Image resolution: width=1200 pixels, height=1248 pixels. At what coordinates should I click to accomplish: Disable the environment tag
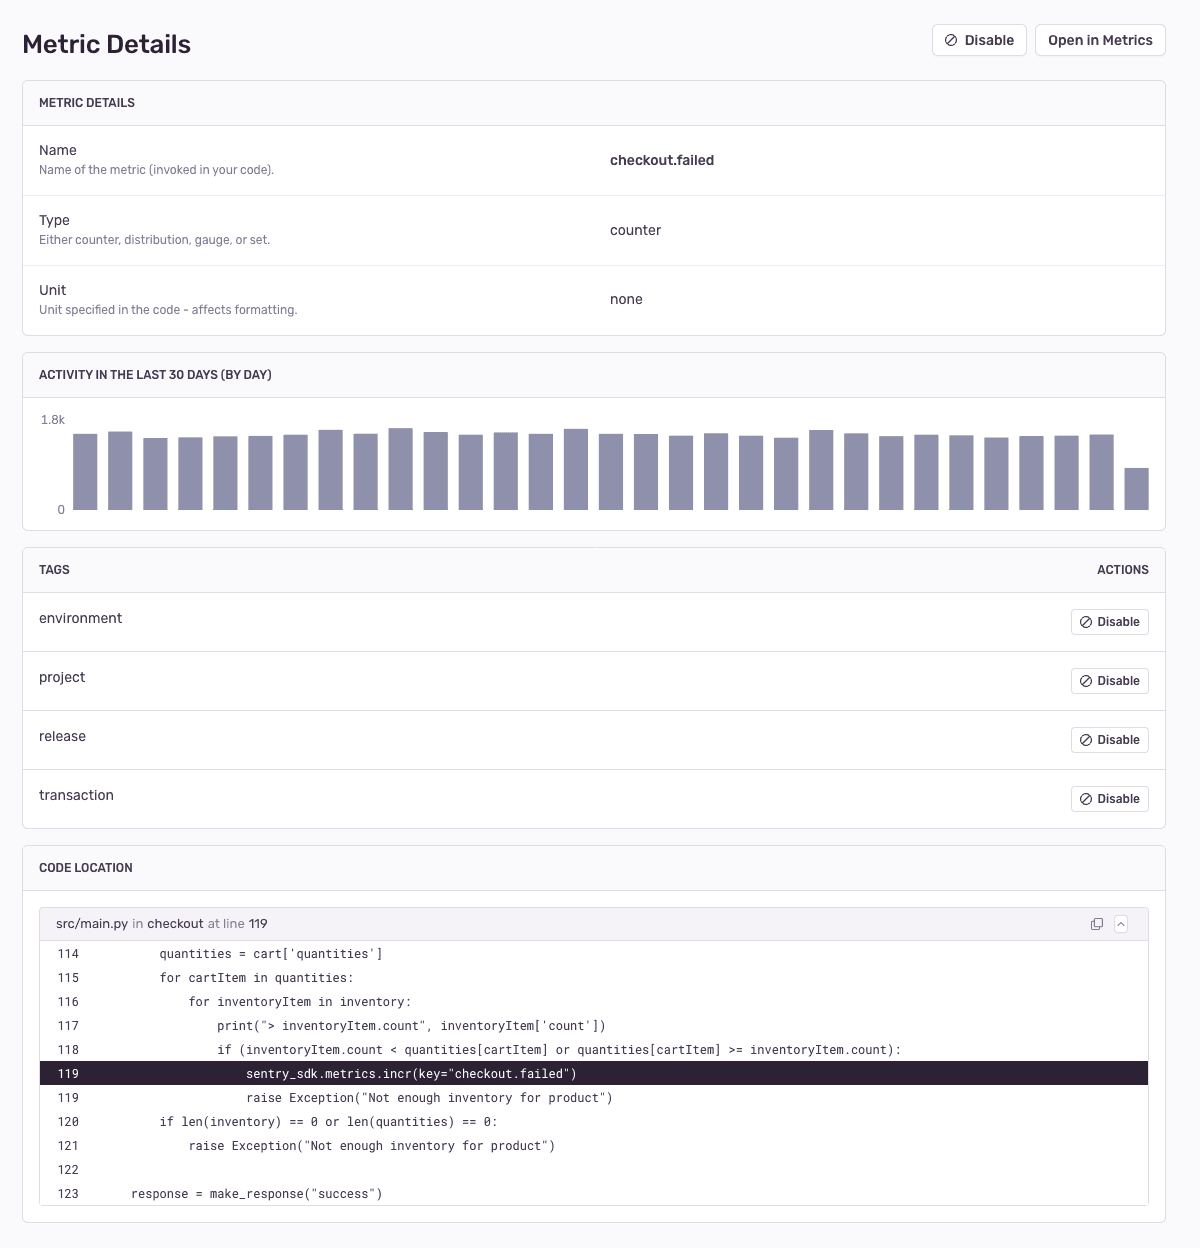click(x=1109, y=621)
